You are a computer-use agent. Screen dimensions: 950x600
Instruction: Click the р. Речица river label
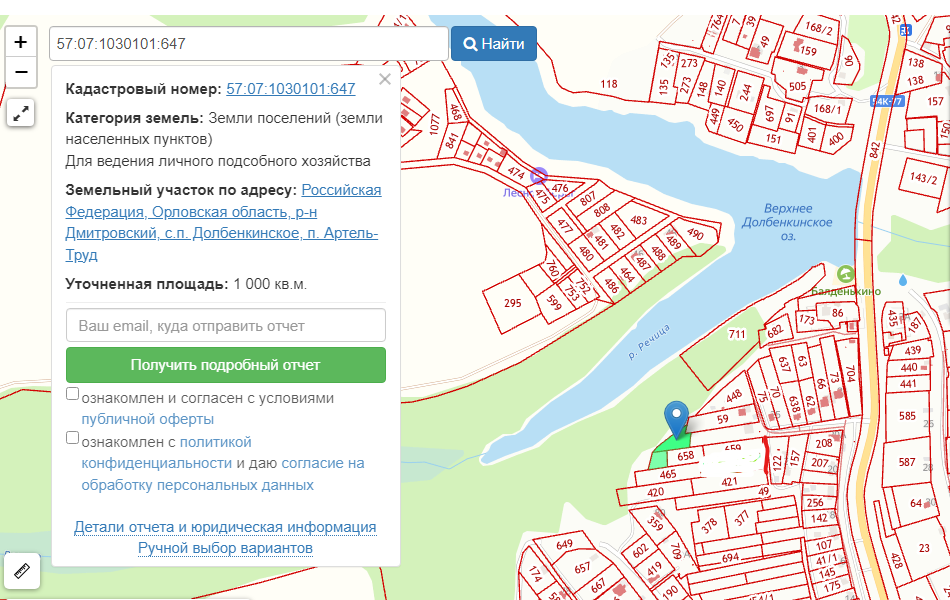point(649,342)
